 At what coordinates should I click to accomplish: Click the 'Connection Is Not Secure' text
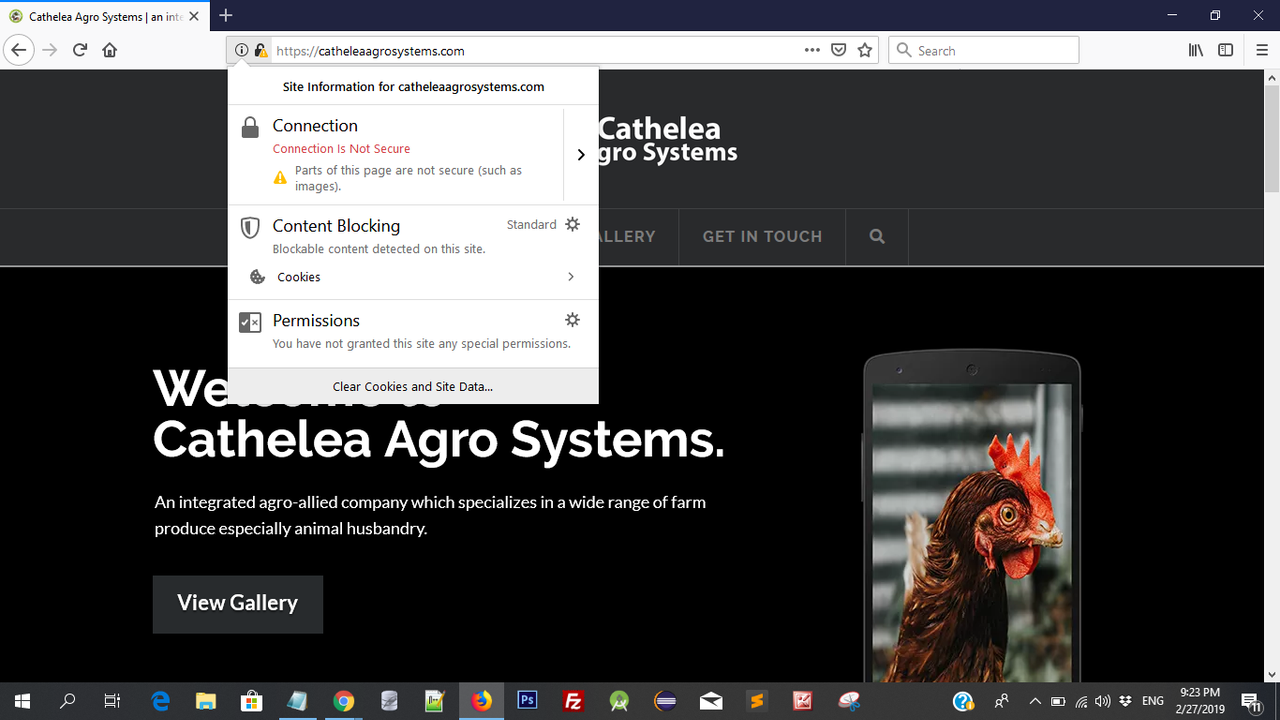pyautogui.click(x=341, y=149)
